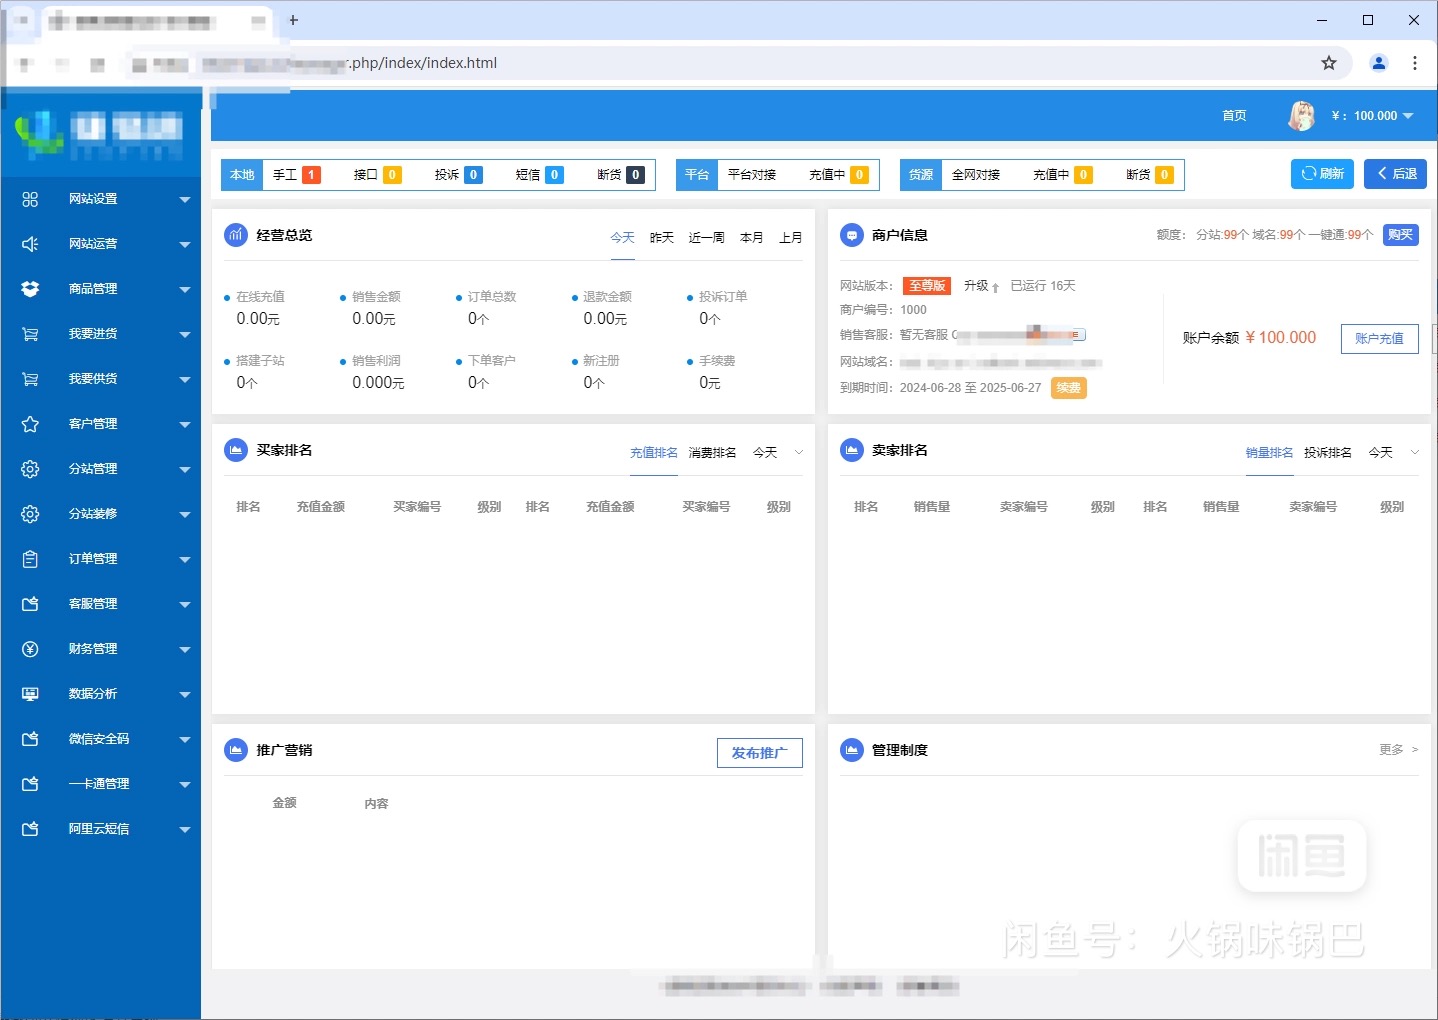Select the 商品管理 sidebar icon

click(x=30, y=288)
